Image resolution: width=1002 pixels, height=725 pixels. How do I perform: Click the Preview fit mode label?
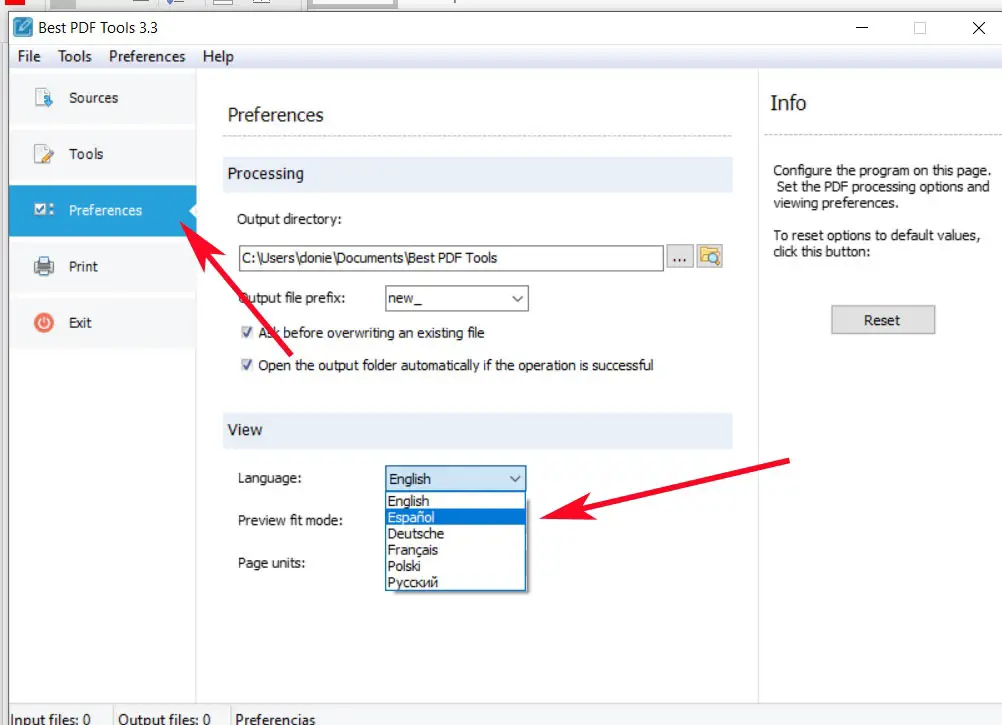(x=290, y=521)
